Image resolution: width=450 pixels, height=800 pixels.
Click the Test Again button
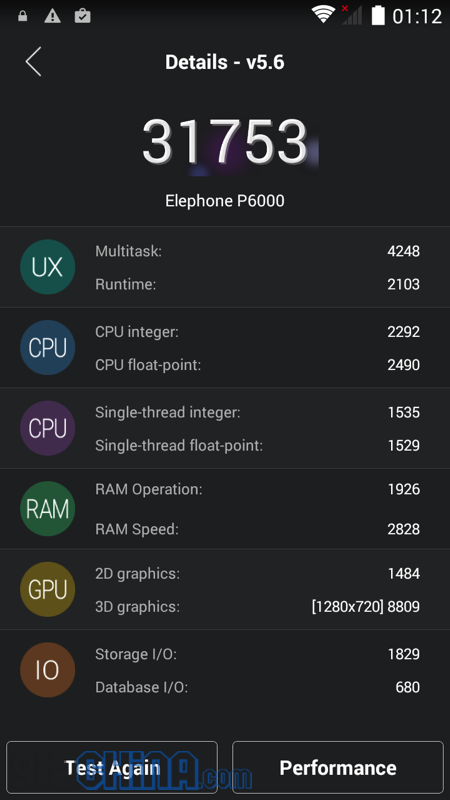click(x=112, y=767)
